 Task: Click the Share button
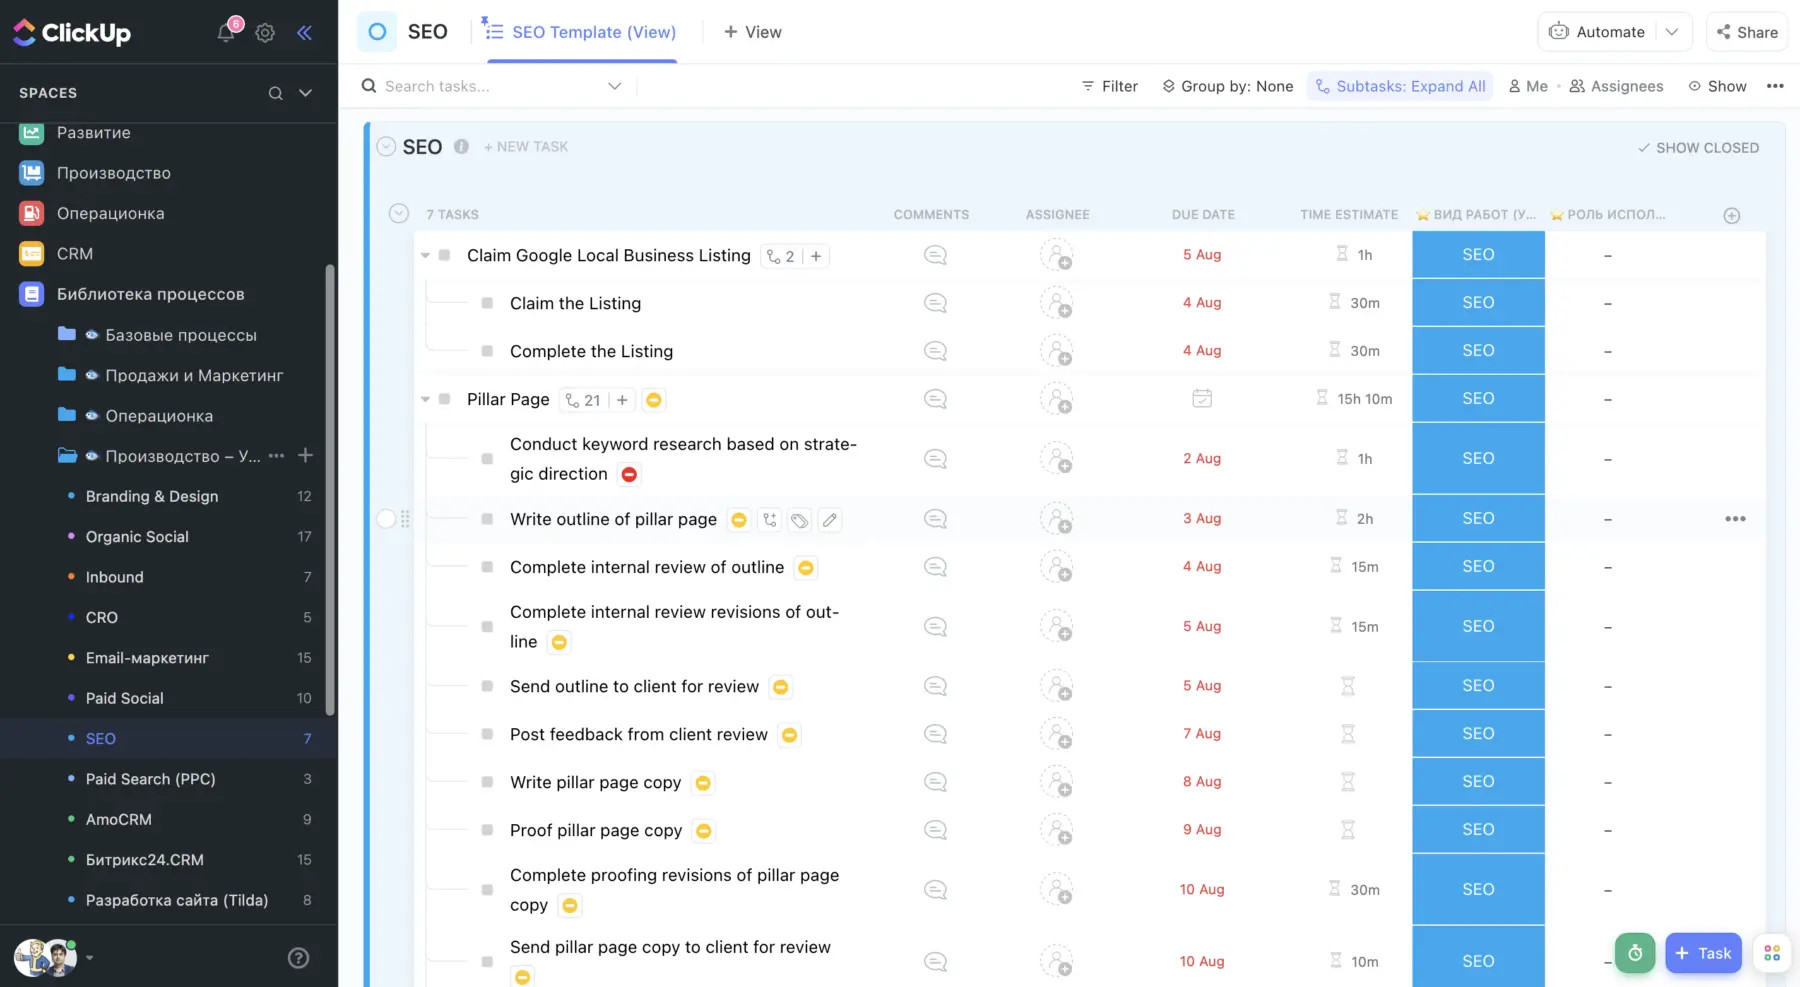[x=1747, y=32]
